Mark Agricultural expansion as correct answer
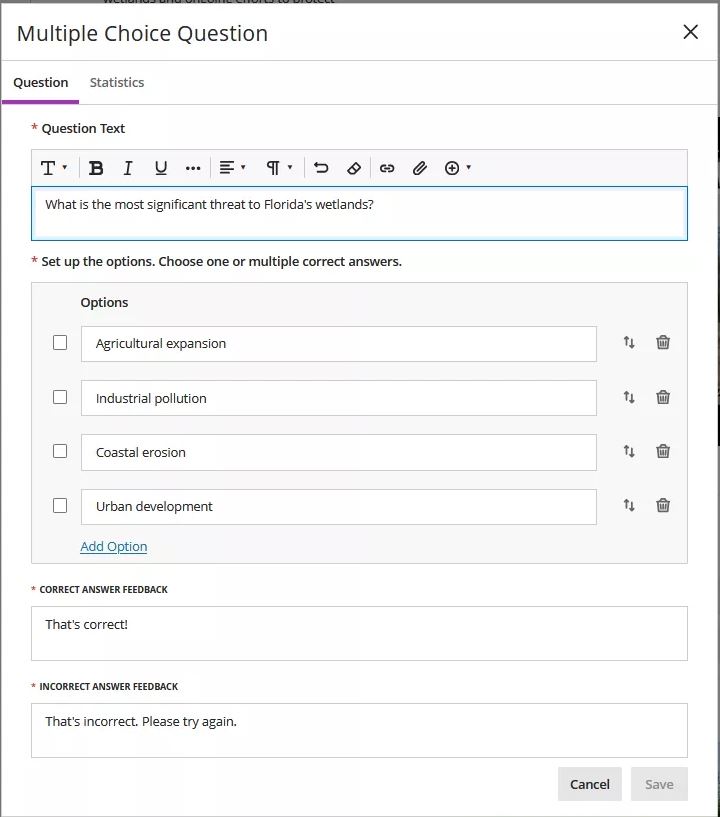The width and height of the screenshot is (720, 817). (60, 343)
